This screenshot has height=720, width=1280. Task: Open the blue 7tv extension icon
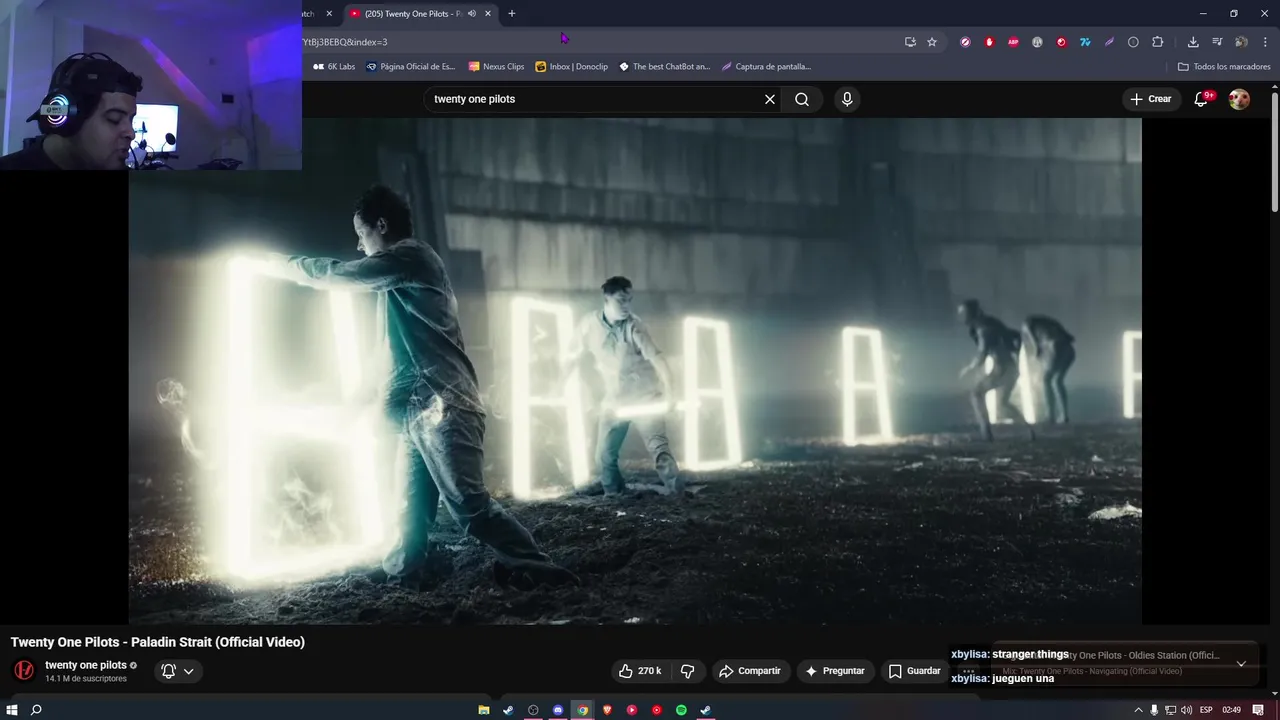click(1085, 42)
